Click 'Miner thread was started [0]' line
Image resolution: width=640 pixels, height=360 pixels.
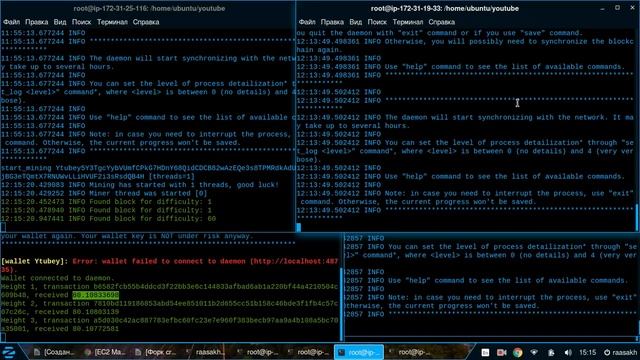pos(104,193)
